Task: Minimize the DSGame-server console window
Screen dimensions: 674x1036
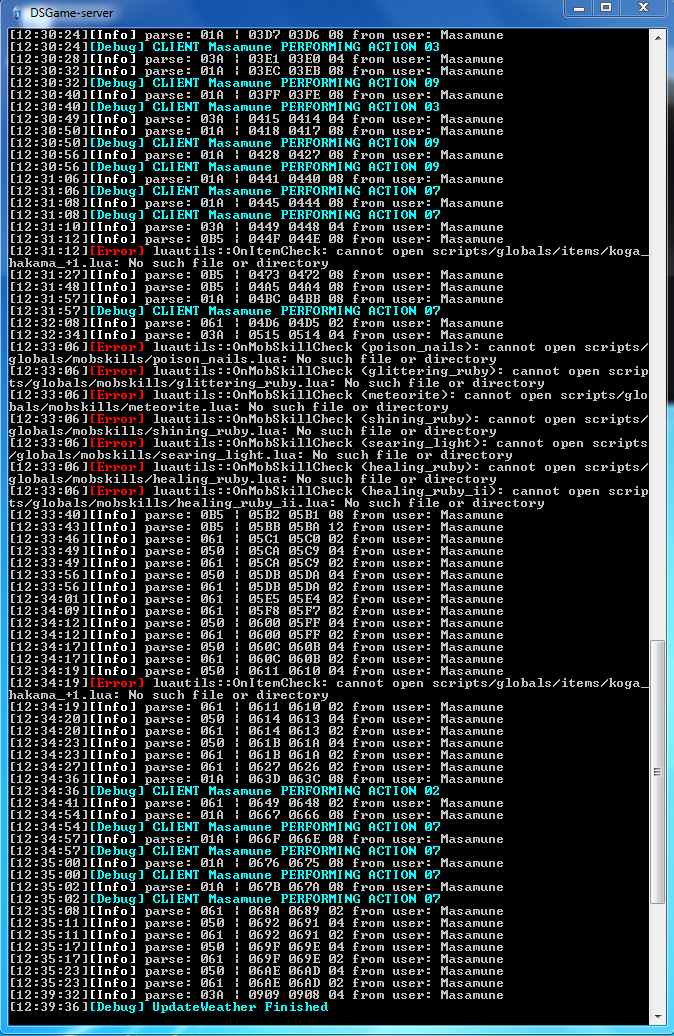Action: (x=579, y=8)
